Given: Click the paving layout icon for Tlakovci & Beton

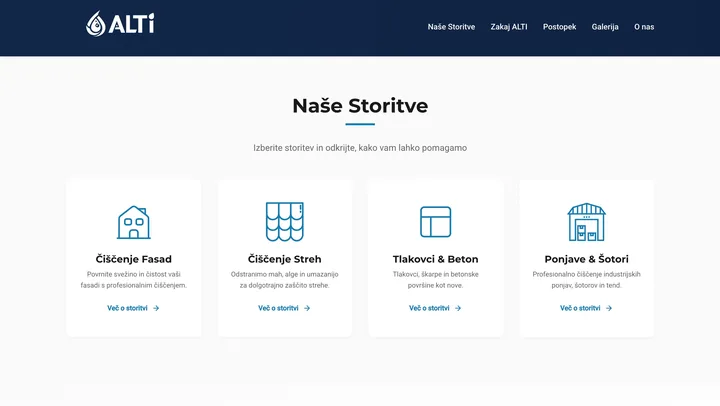Looking at the screenshot, I should [x=435, y=222].
